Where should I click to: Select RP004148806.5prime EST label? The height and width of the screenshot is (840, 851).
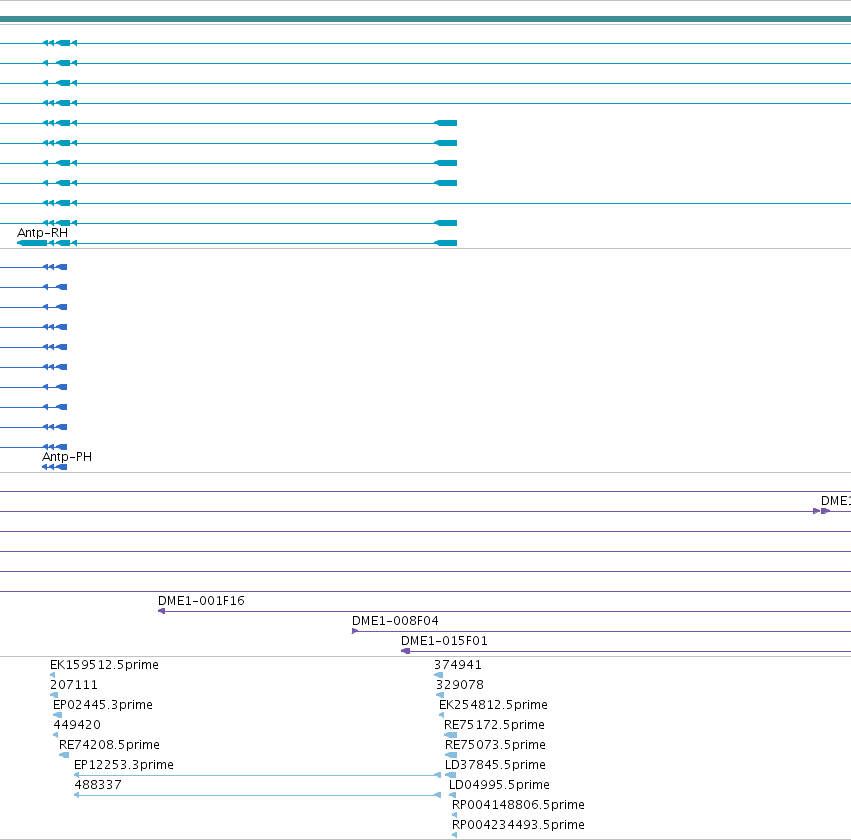518,805
